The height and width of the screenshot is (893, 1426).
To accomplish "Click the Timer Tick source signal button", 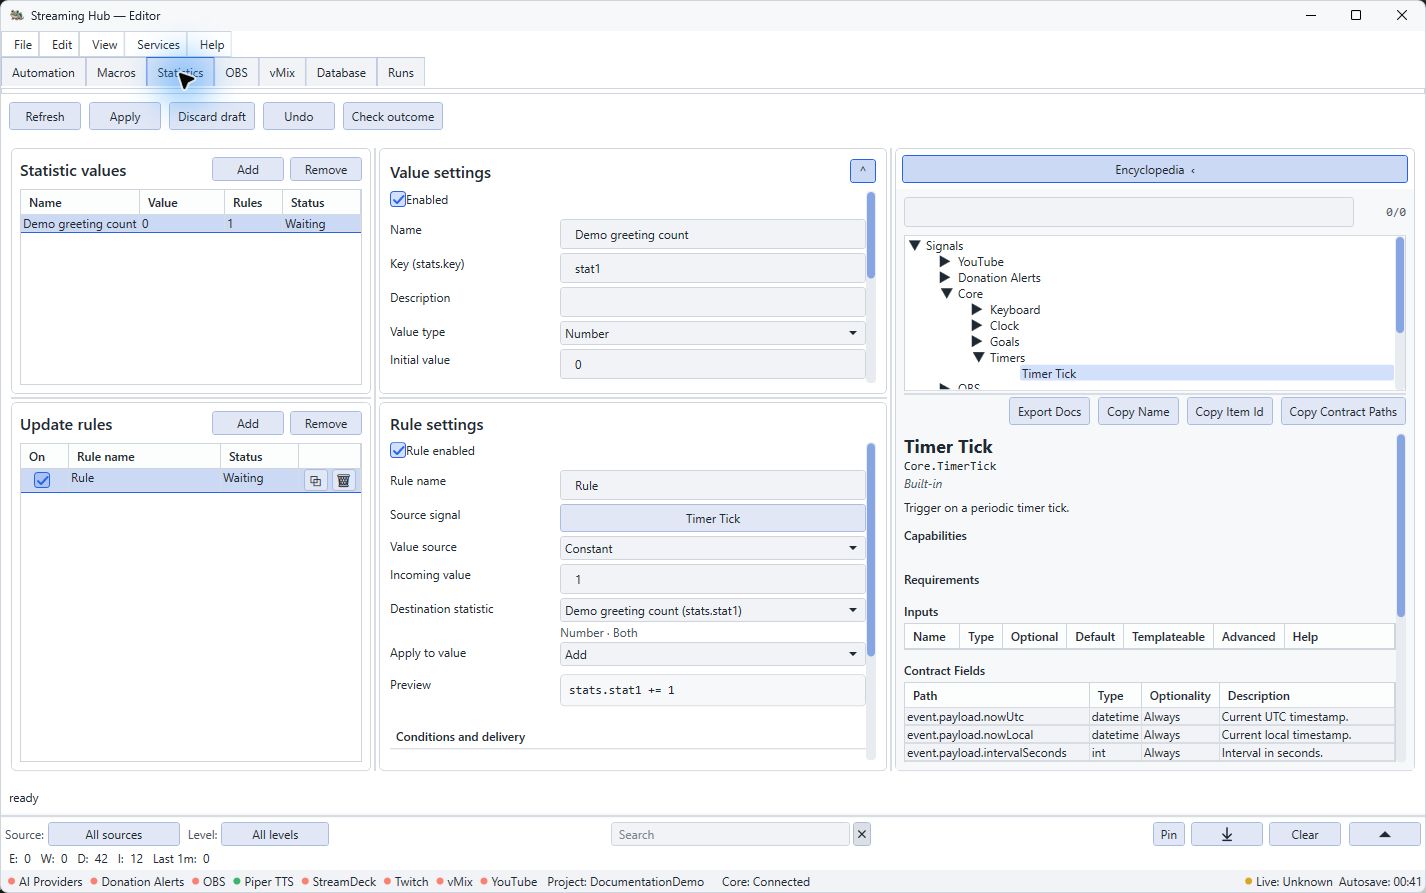I will (713, 518).
